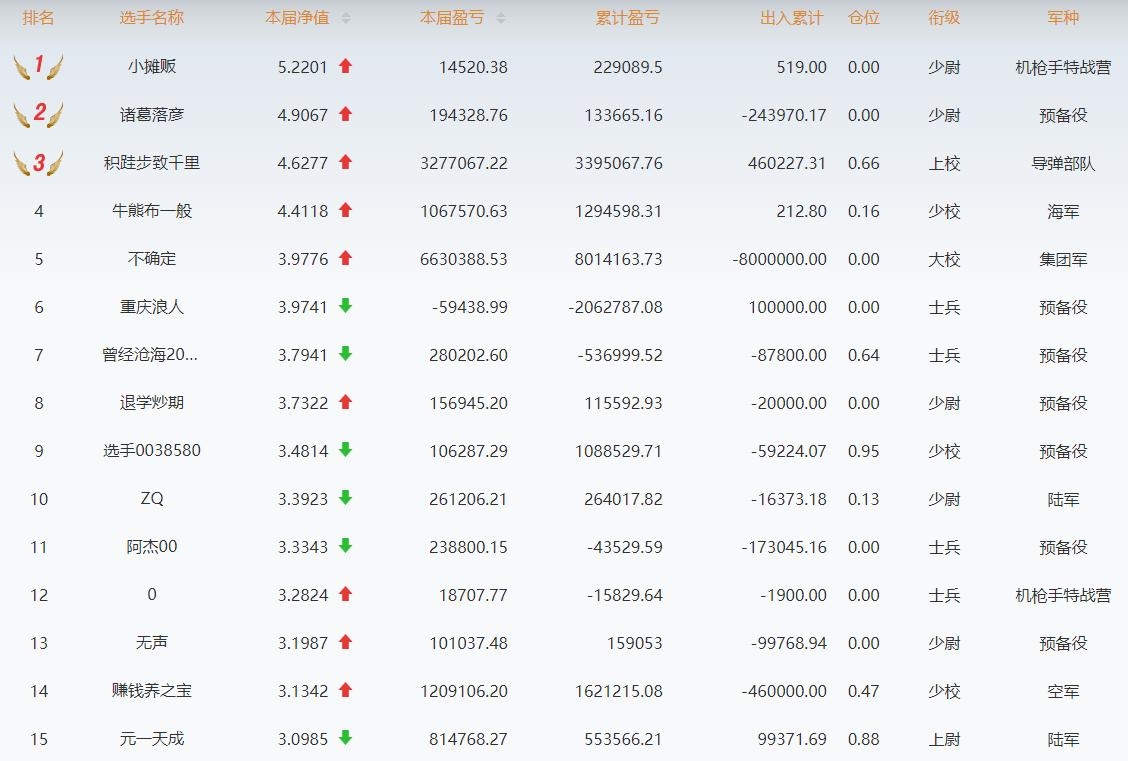Screen dimensions: 1128x761
Task: Click green down arrow beside 3.3923
Action: click(346, 498)
